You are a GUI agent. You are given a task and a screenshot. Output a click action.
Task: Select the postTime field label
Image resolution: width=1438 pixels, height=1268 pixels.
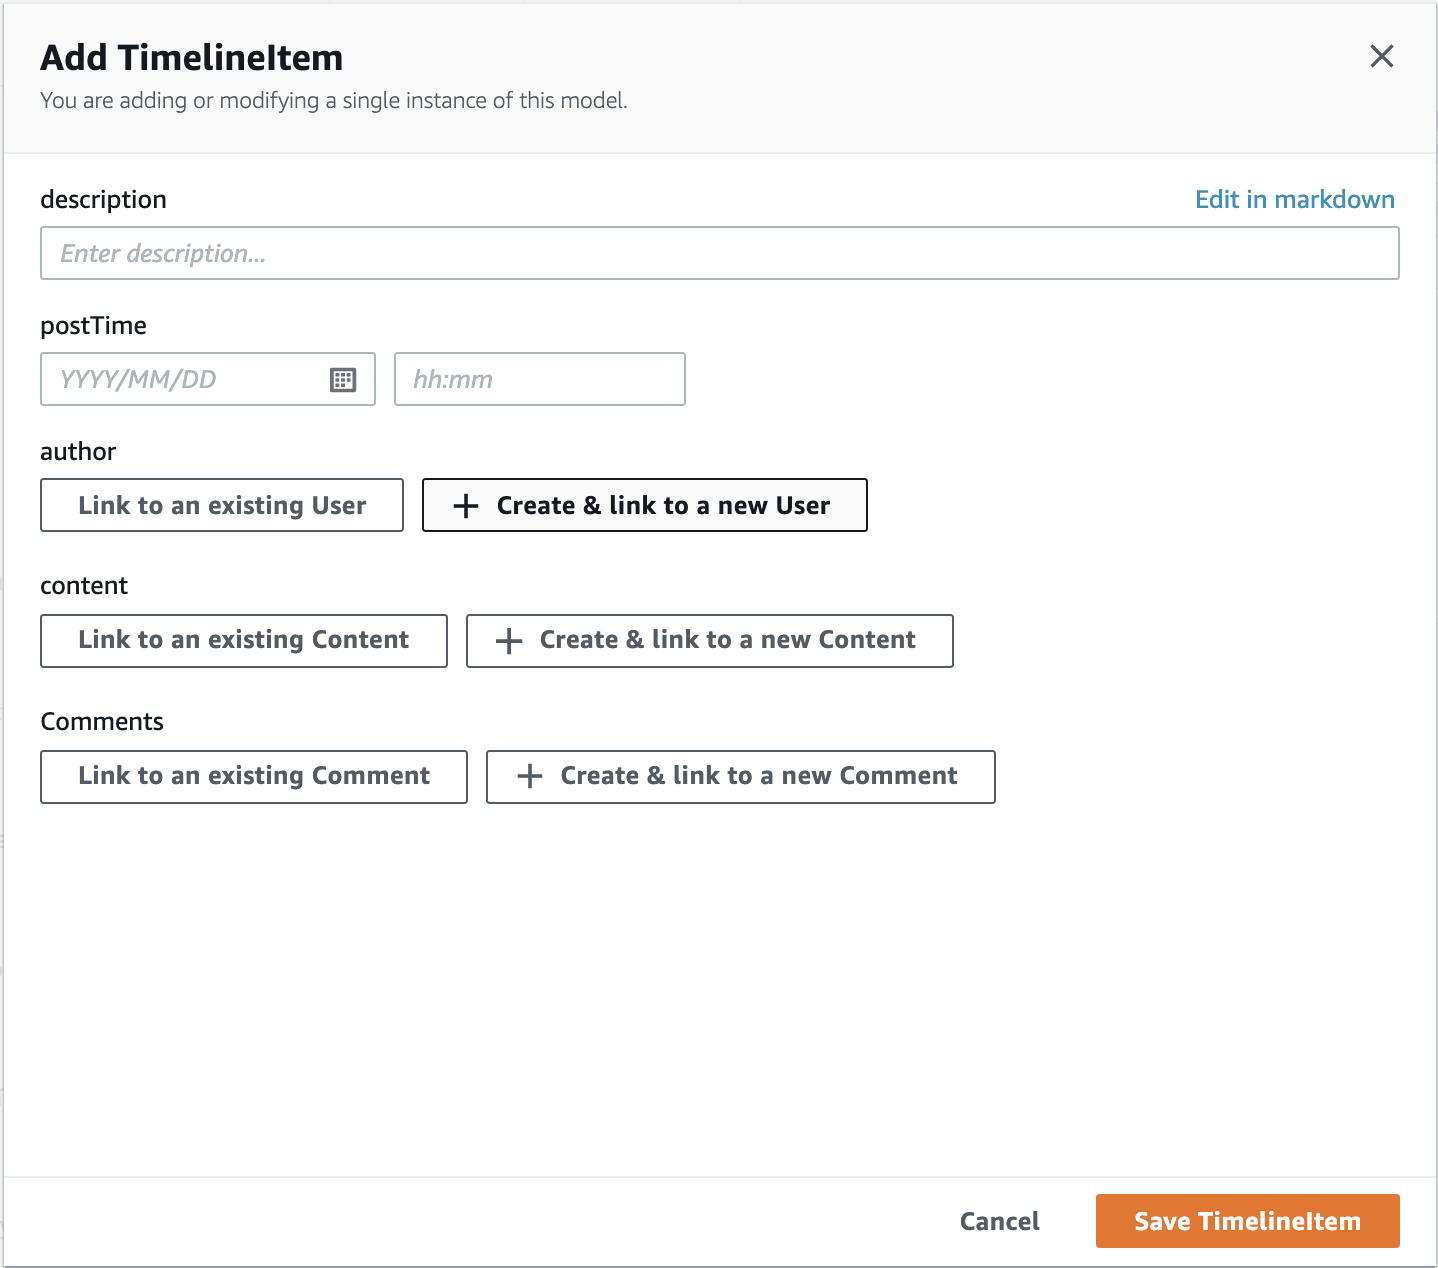point(93,325)
